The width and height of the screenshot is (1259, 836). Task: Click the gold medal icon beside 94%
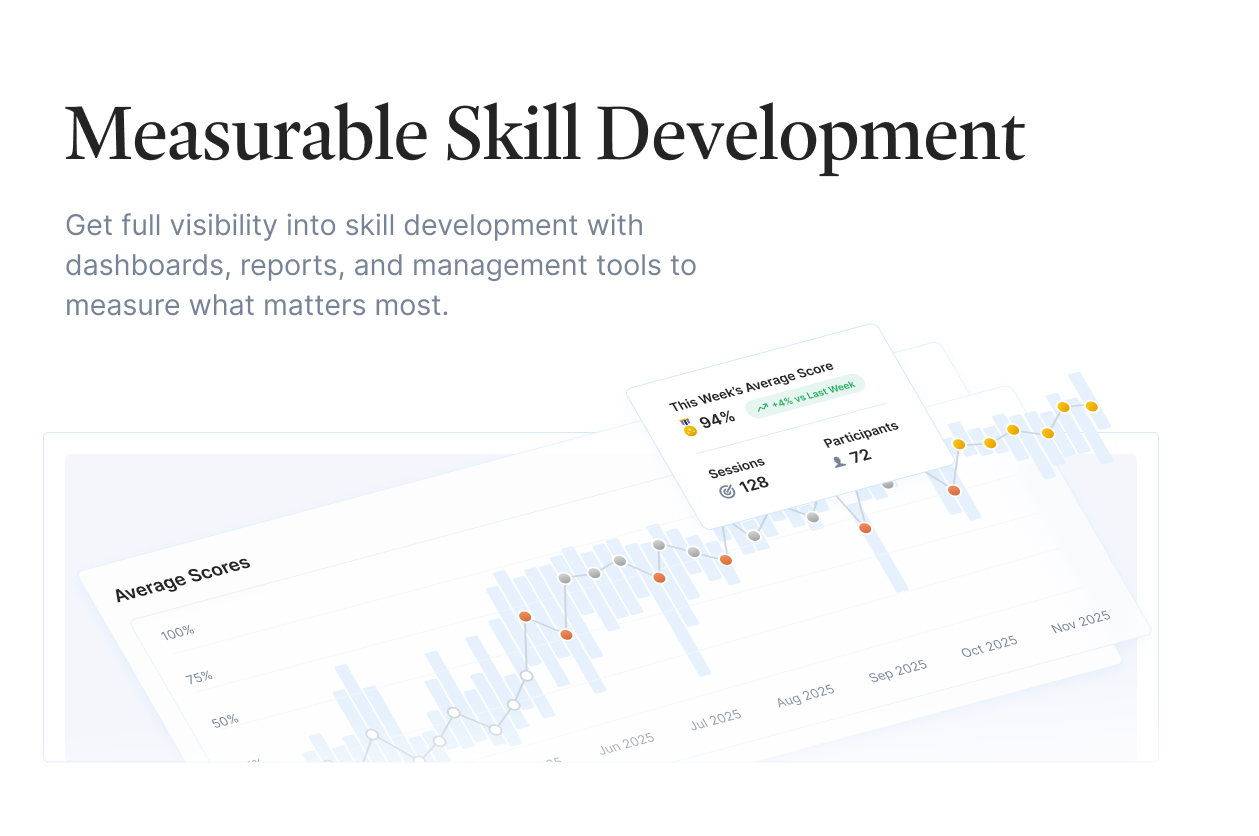[688, 427]
